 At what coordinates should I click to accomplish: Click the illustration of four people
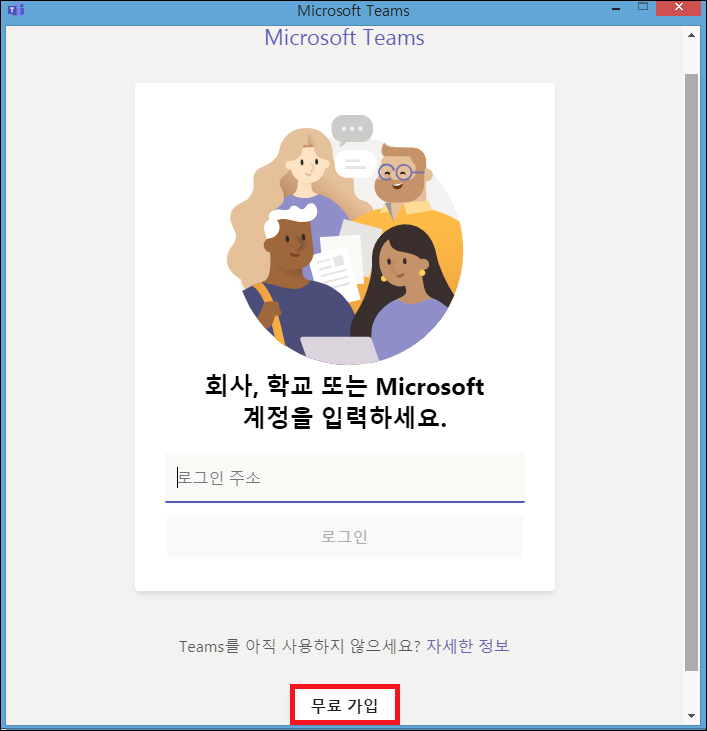[x=345, y=240]
